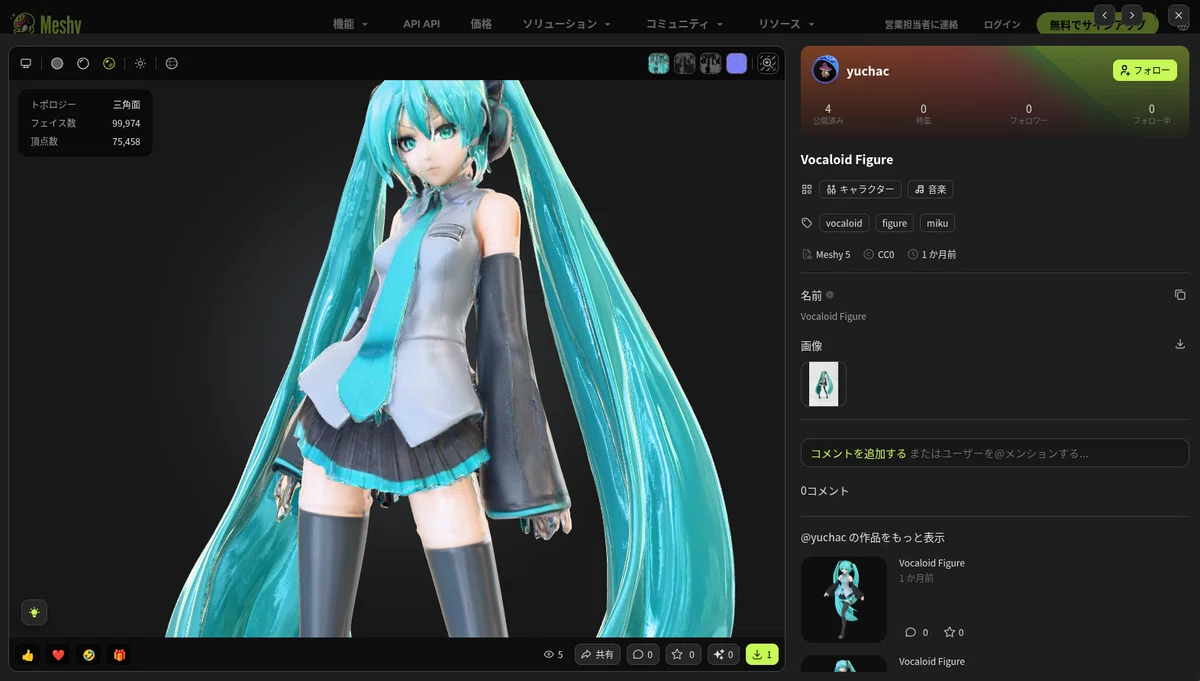Expand the コミュニティ dropdown
This screenshot has width=1200, height=681.
(x=685, y=24)
